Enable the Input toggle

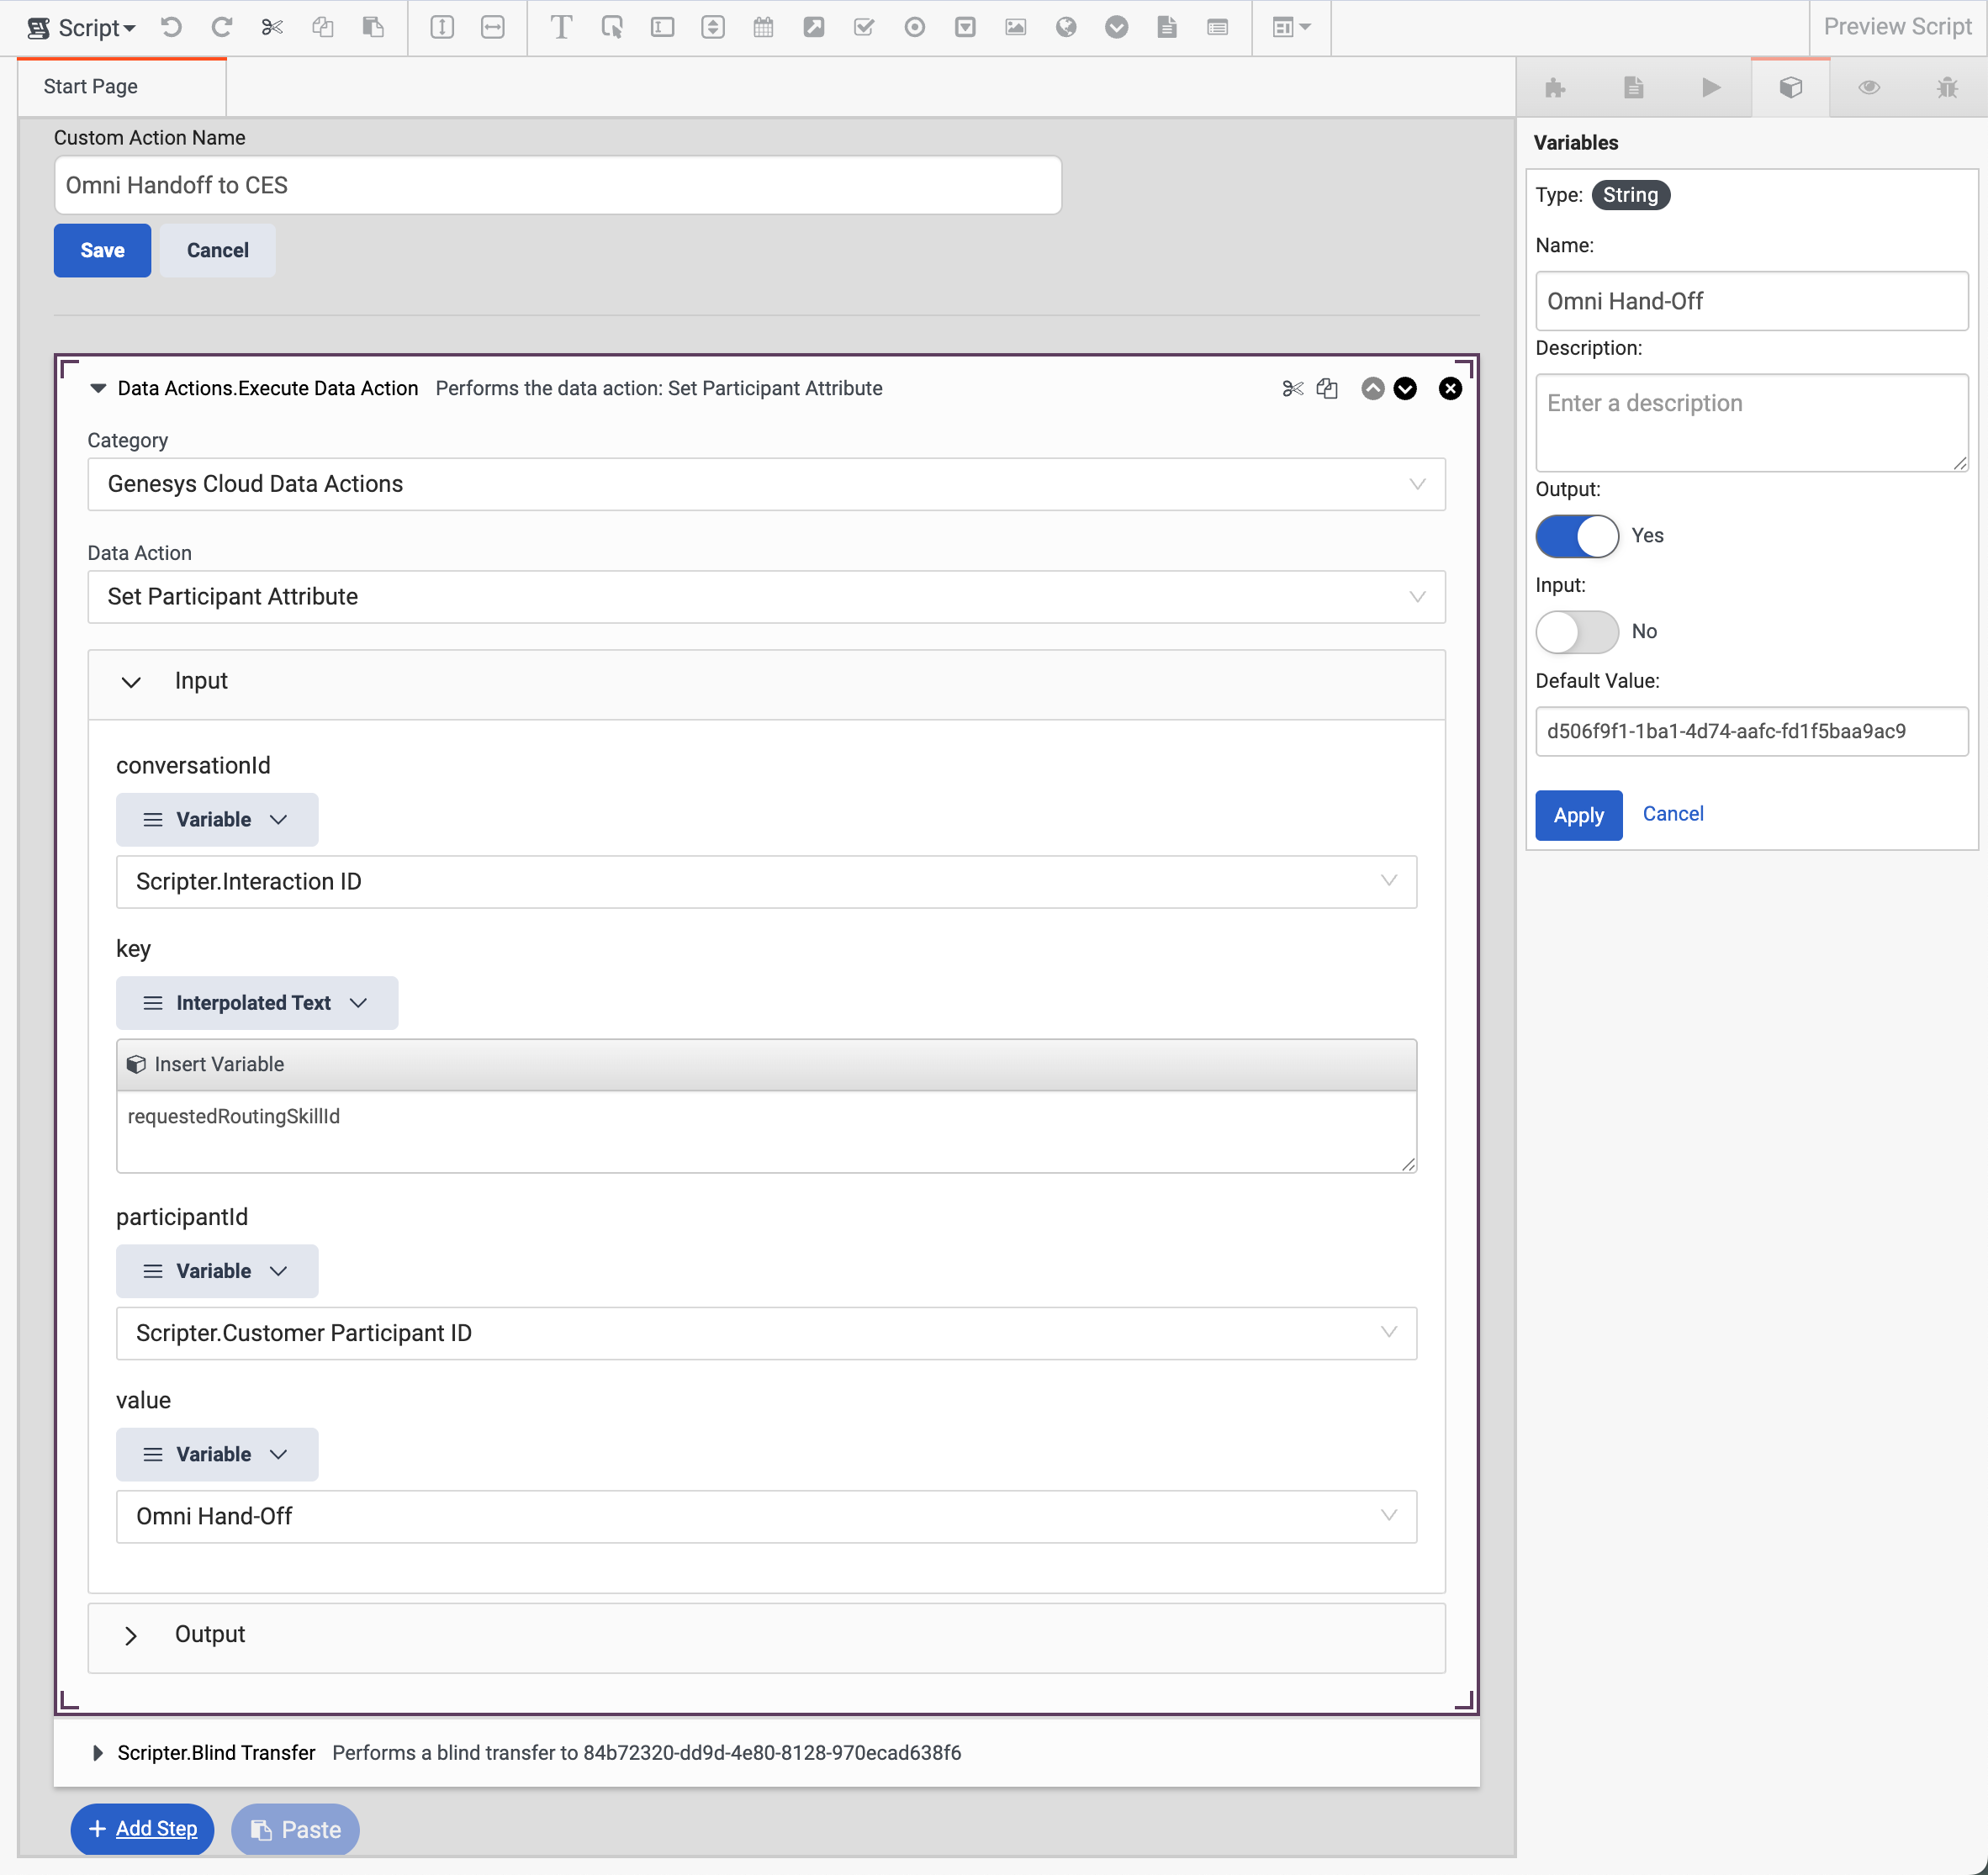[x=1577, y=632]
